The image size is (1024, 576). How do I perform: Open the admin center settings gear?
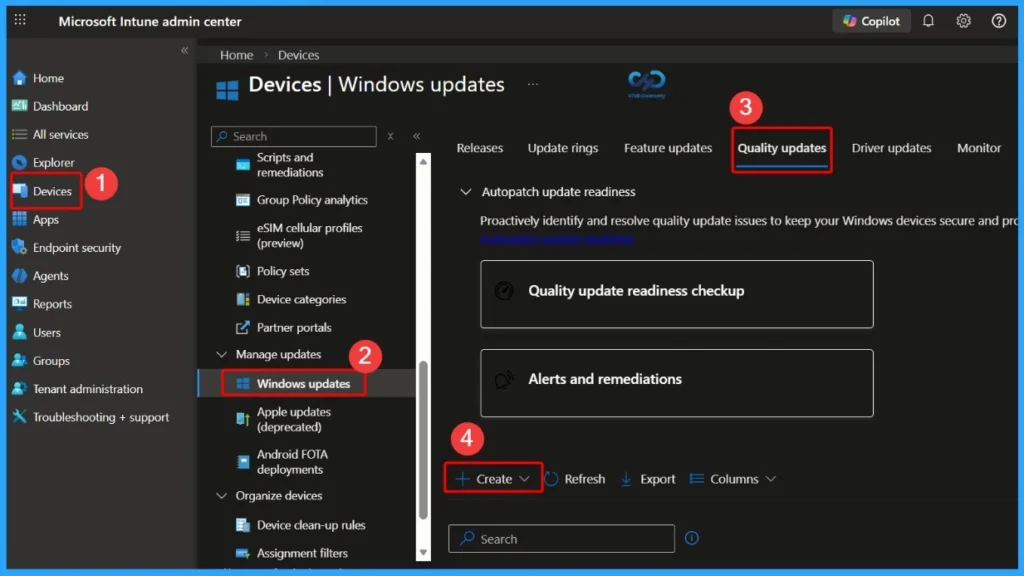[962, 20]
